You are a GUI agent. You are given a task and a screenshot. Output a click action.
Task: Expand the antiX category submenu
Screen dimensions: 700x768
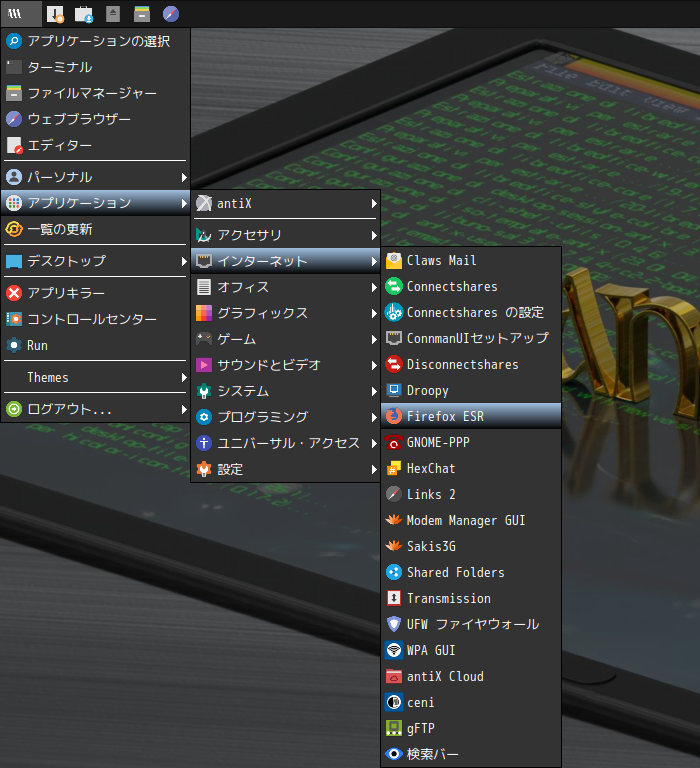point(286,203)
